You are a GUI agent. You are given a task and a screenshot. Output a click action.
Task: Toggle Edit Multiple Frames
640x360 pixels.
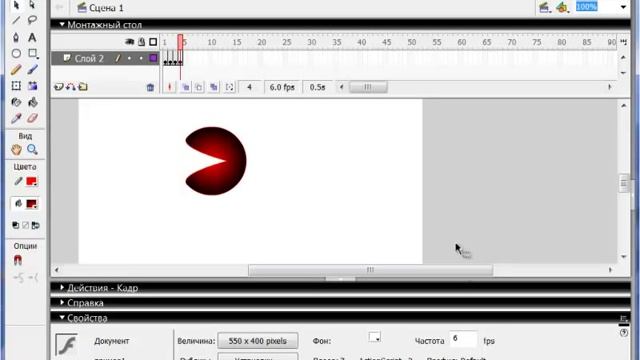[213, 87]
